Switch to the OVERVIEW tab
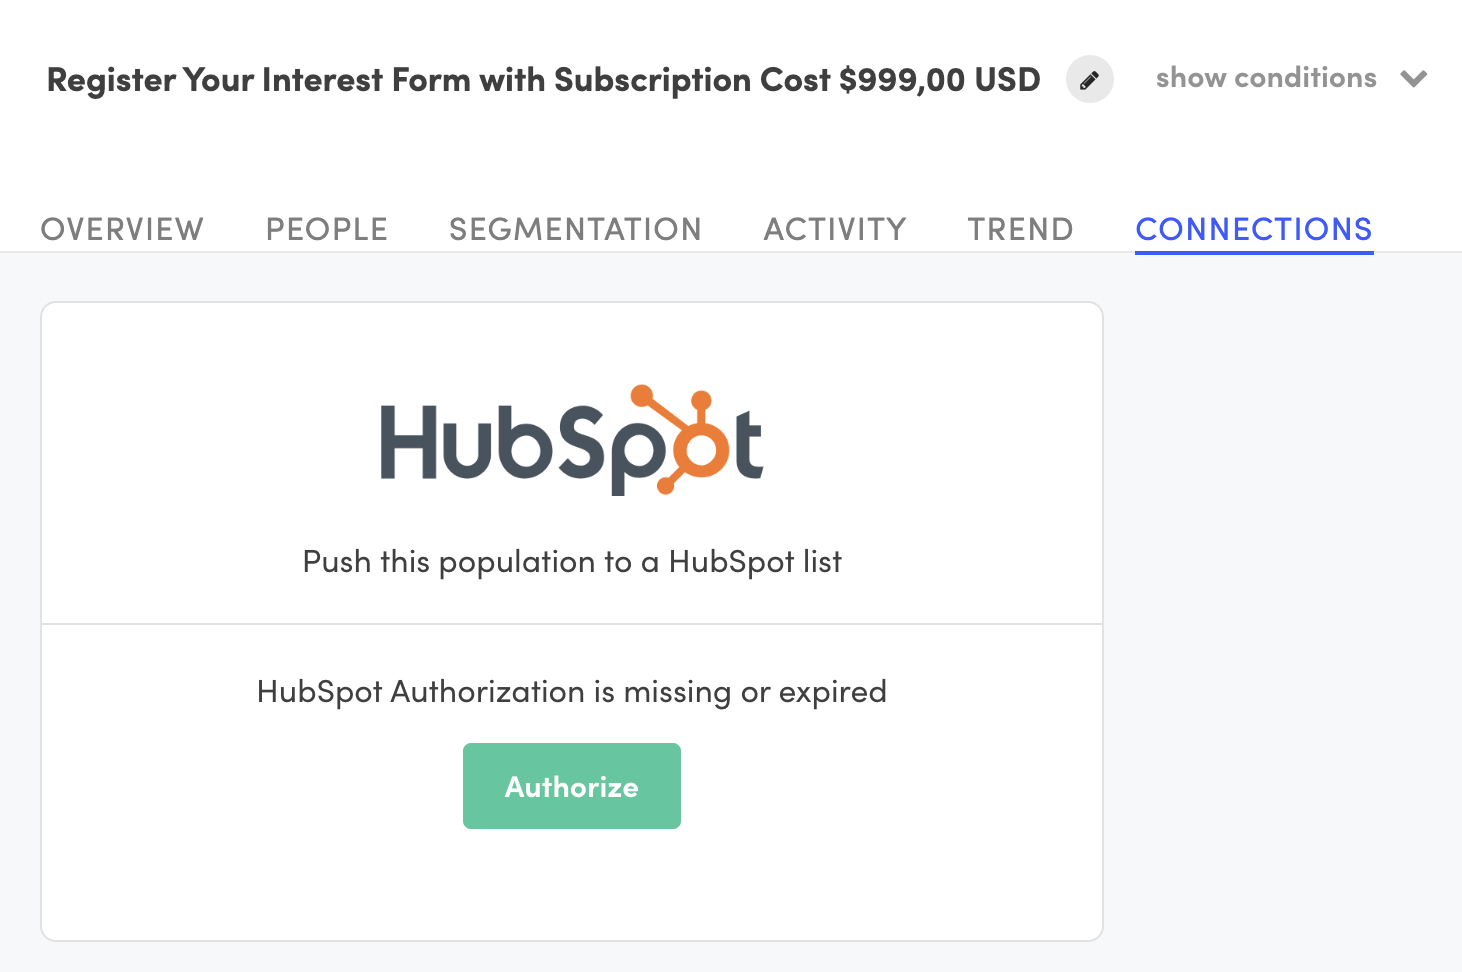This screenshot has height=972, width=1462. click(x=121, y=228)
